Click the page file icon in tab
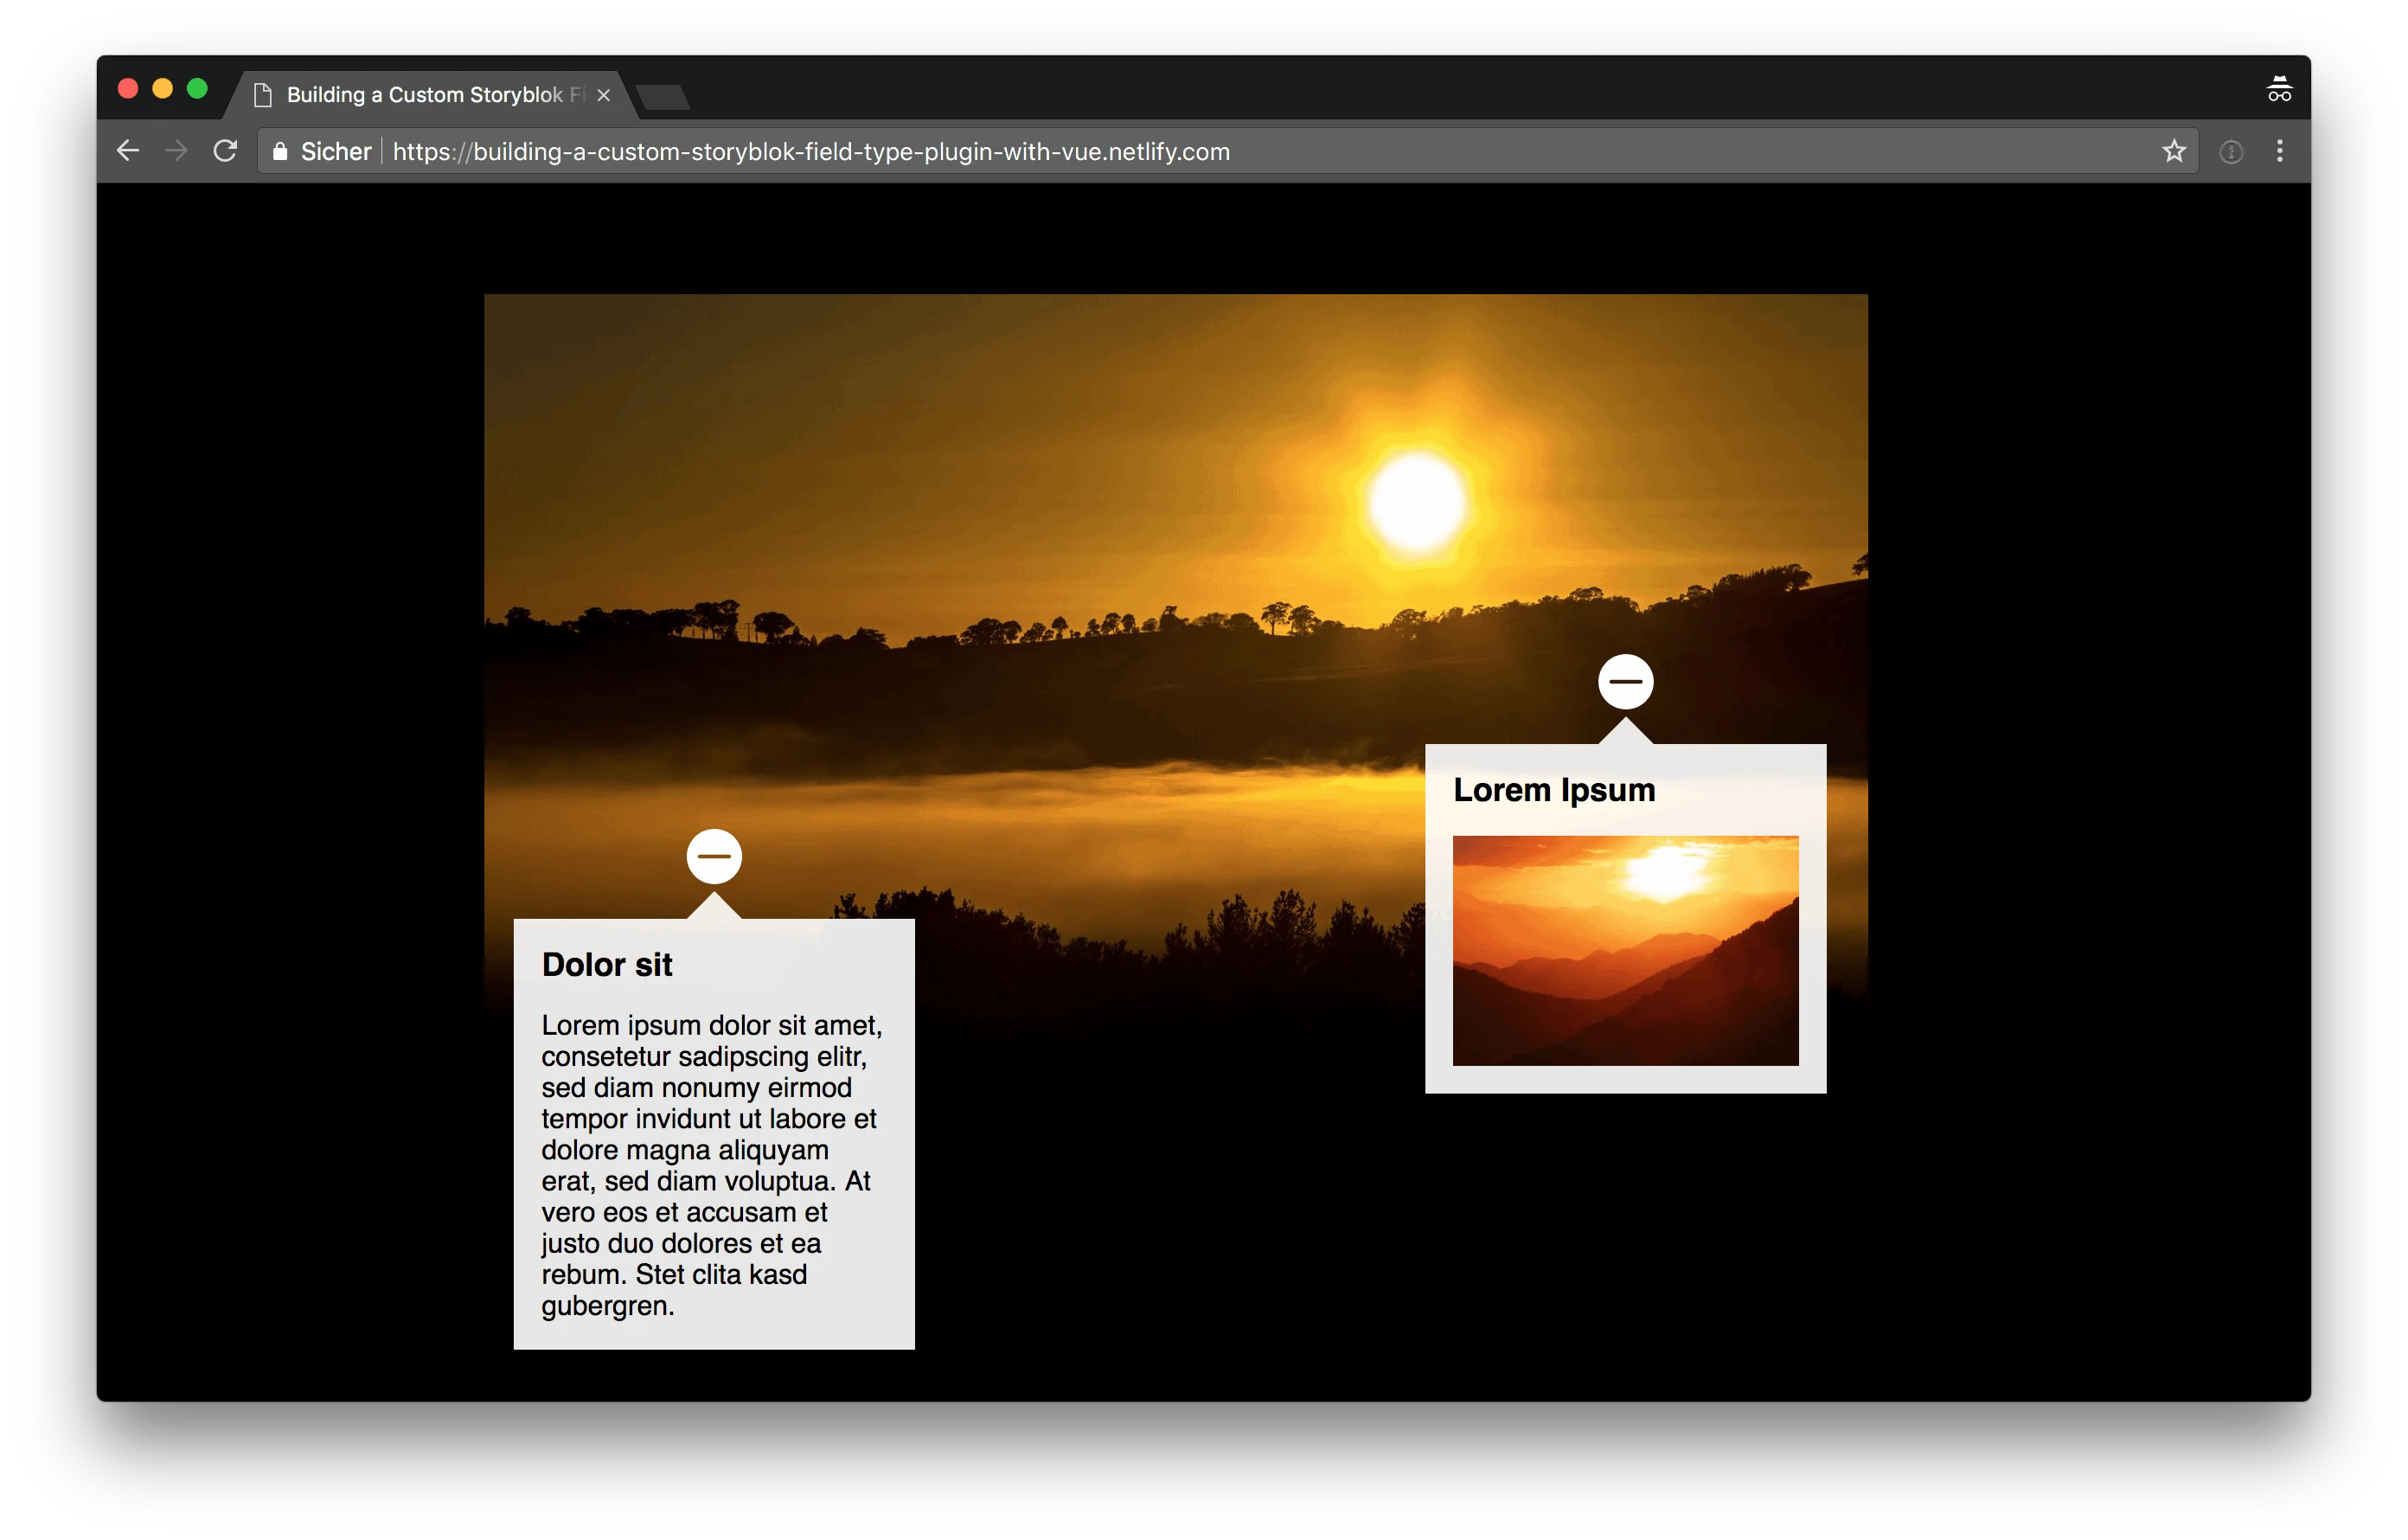Screen dimensions: 2408x1540 (263, 95)
